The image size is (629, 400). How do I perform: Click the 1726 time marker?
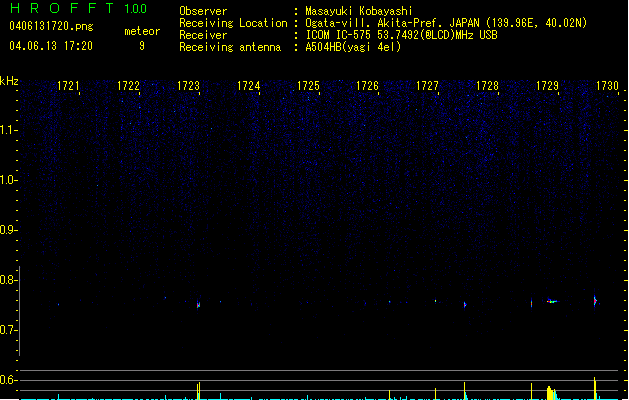tap(367, 86)
